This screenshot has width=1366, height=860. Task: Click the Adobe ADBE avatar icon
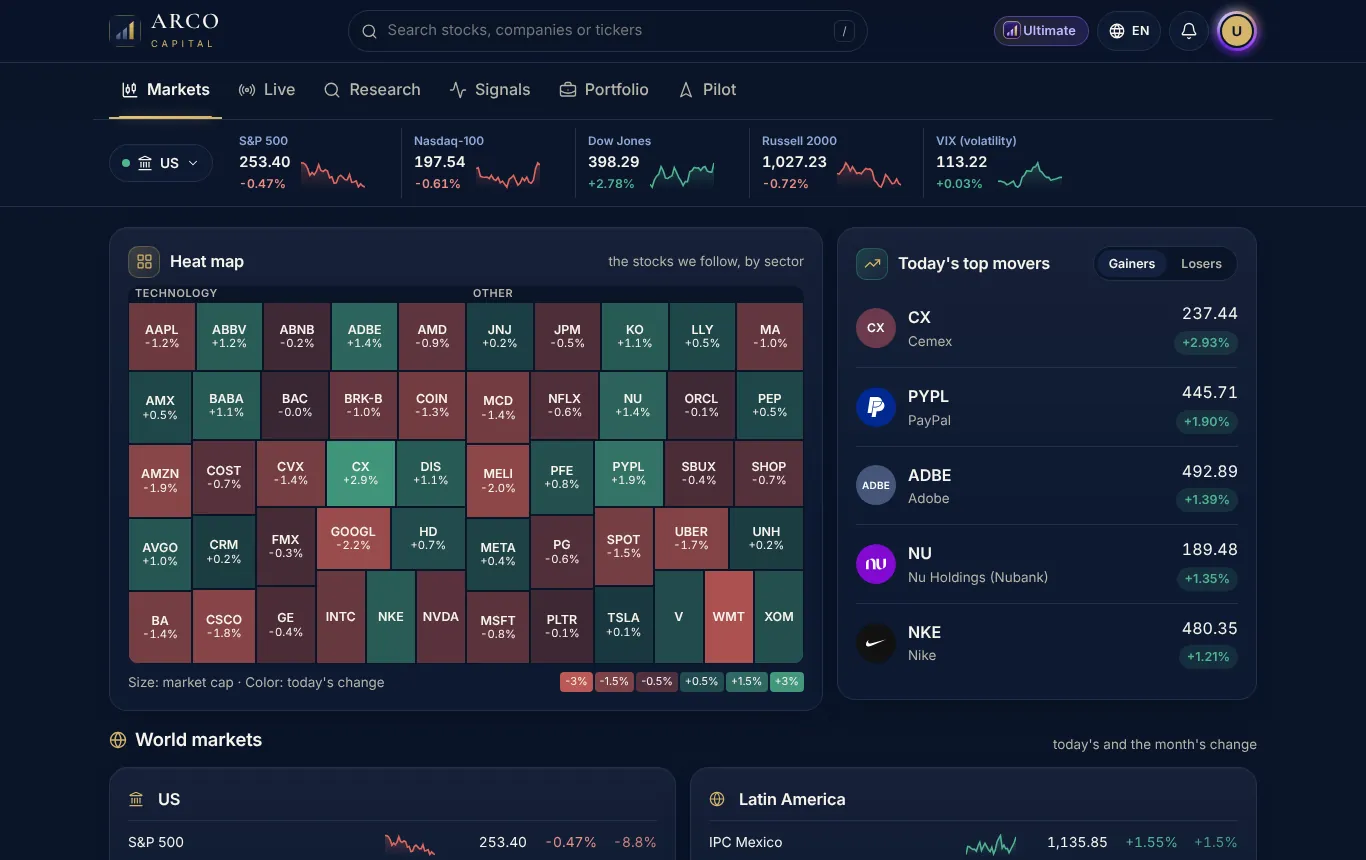[x=875, y=486]
